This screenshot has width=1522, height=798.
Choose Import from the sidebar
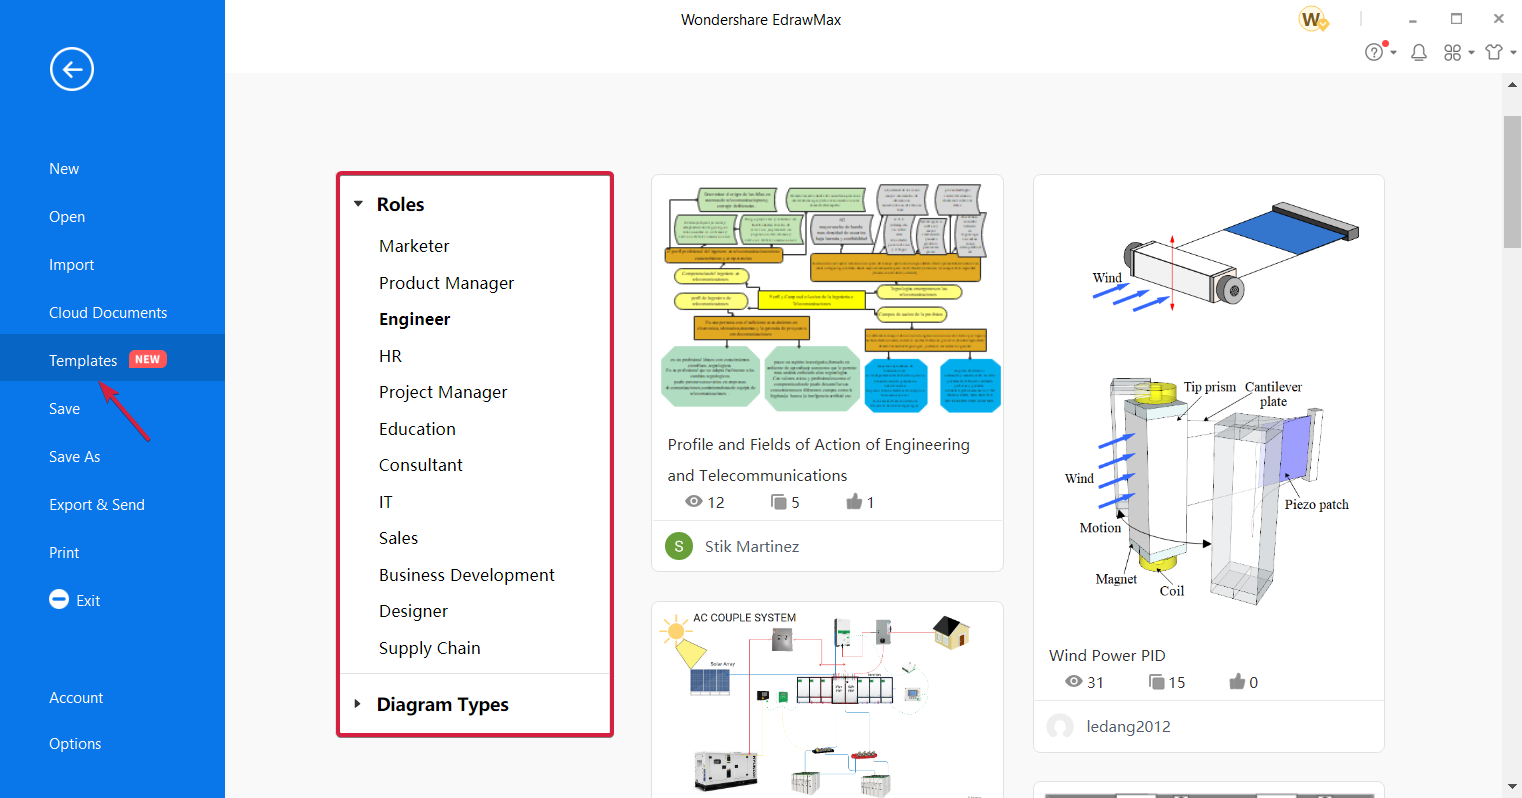(x=71, y=264)
